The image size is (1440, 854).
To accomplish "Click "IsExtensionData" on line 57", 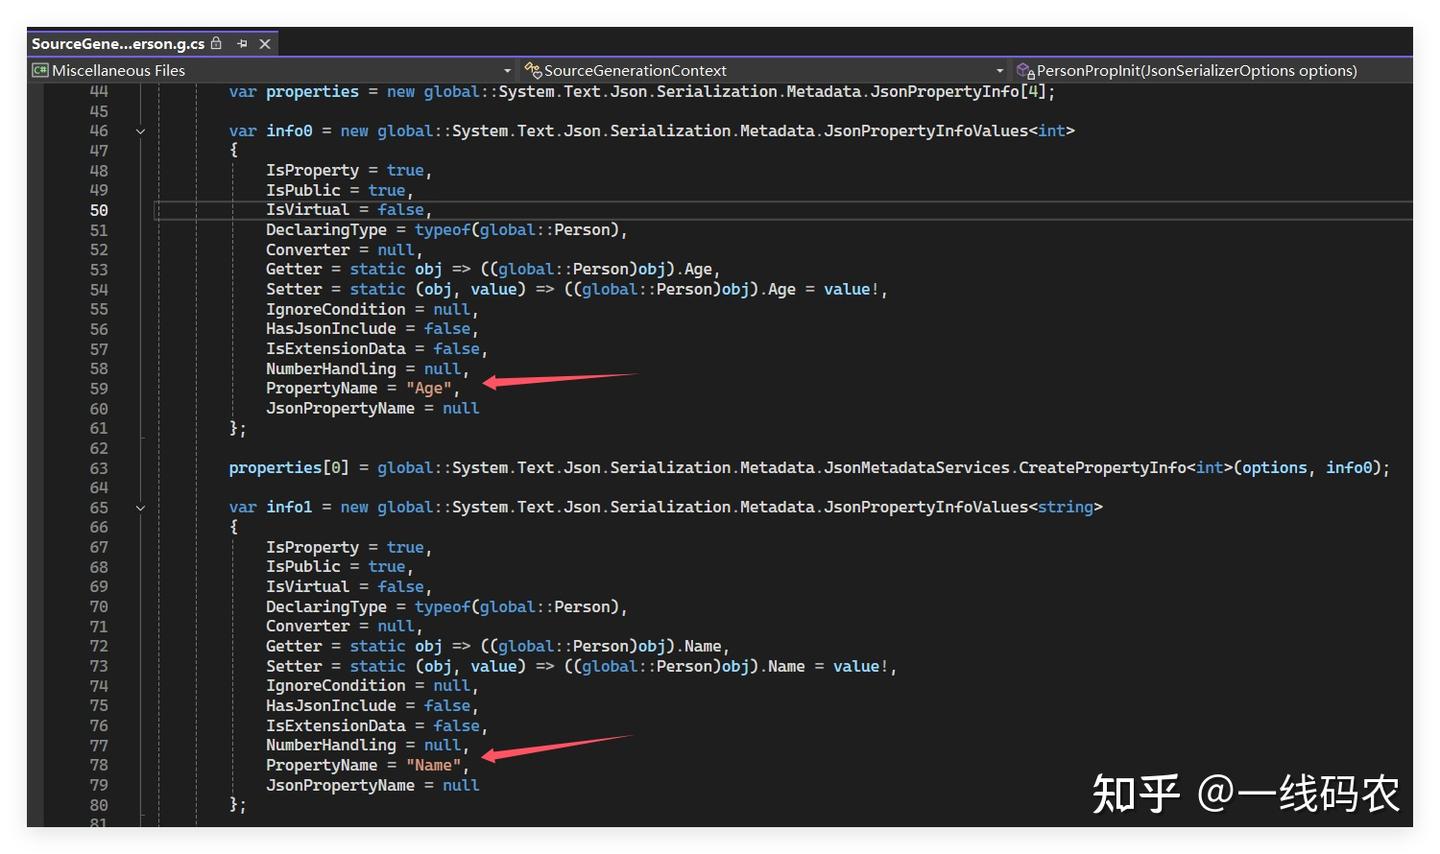I will (x=336, y=349).
